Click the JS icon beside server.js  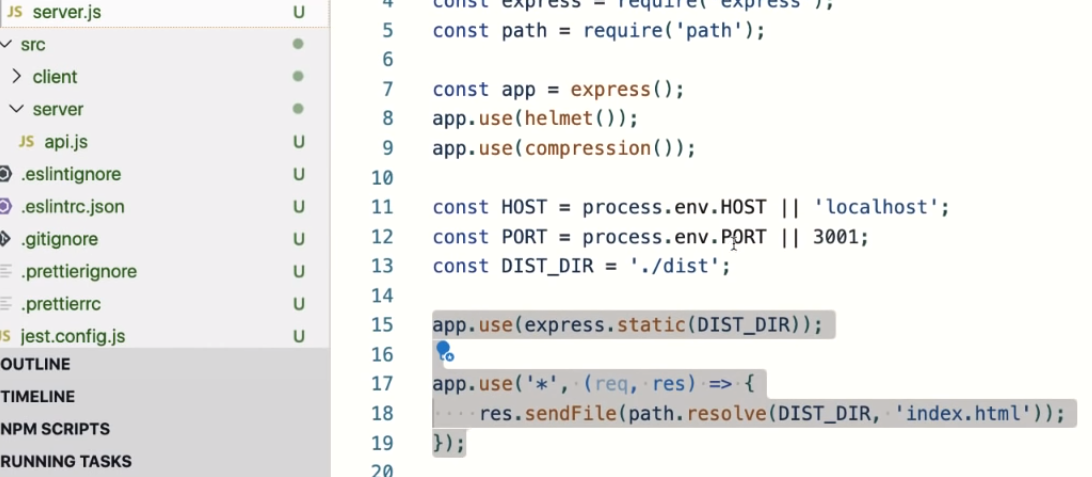coord(15,12)
